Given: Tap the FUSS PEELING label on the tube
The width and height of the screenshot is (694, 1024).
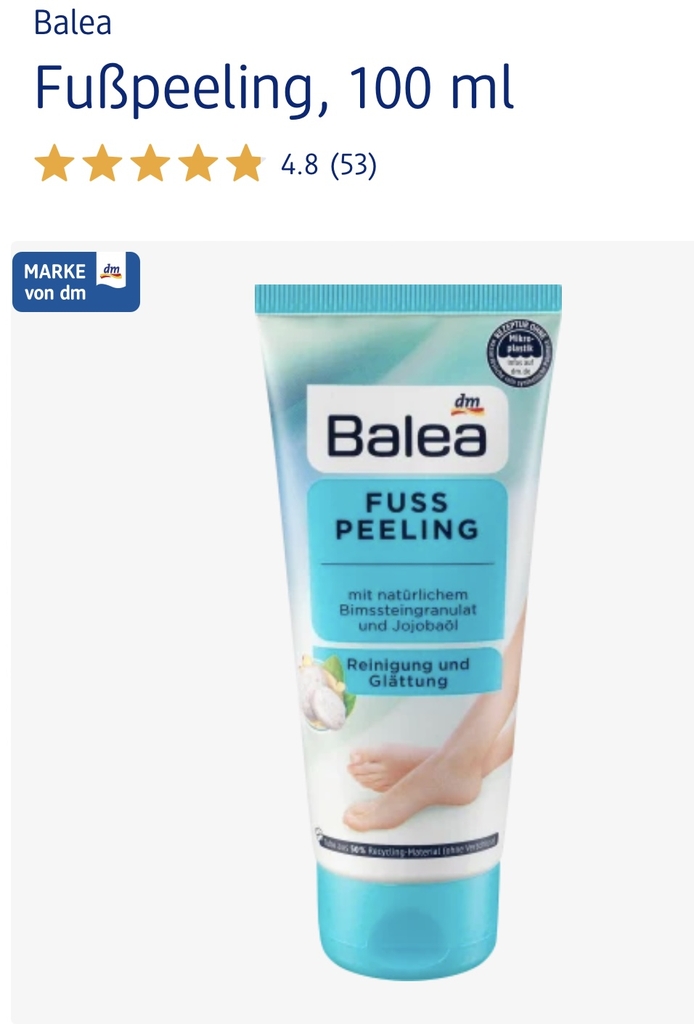Looking at the screenshot, I should pos(407,516).
